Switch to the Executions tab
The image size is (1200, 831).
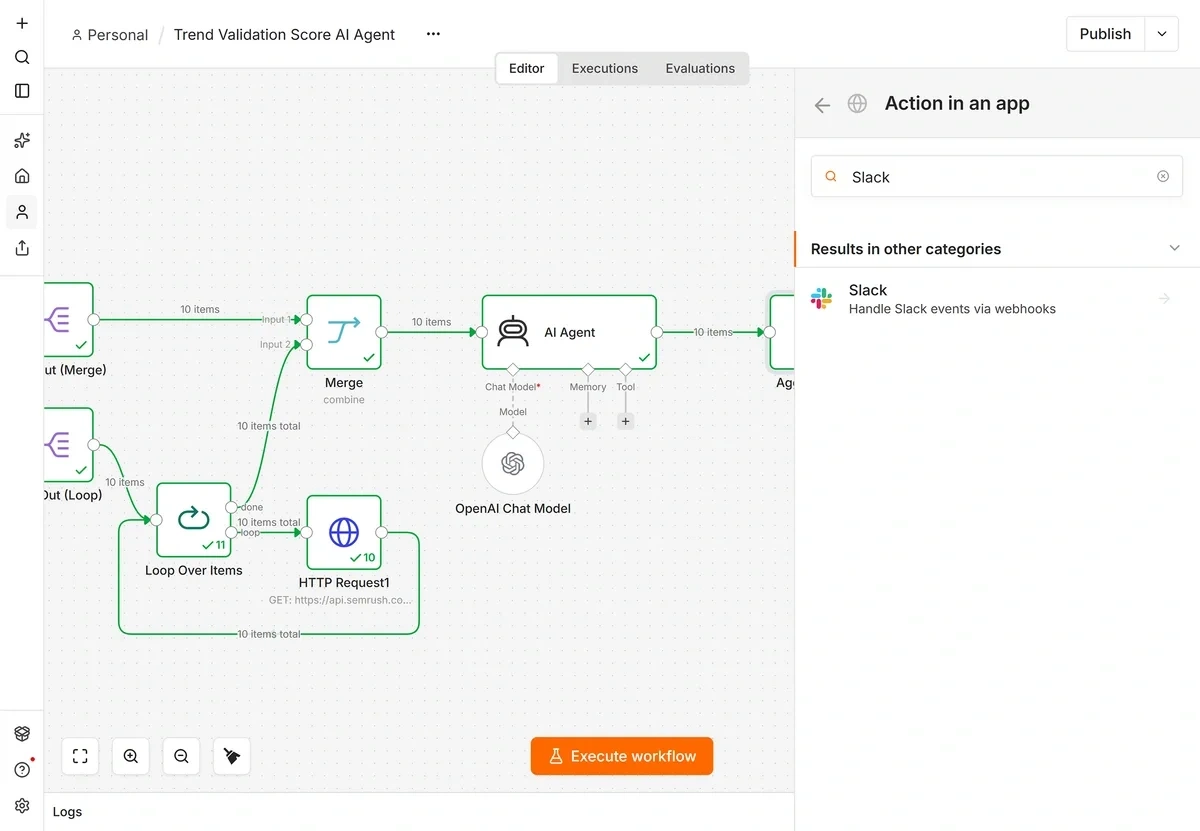click(x=605, y=68)
